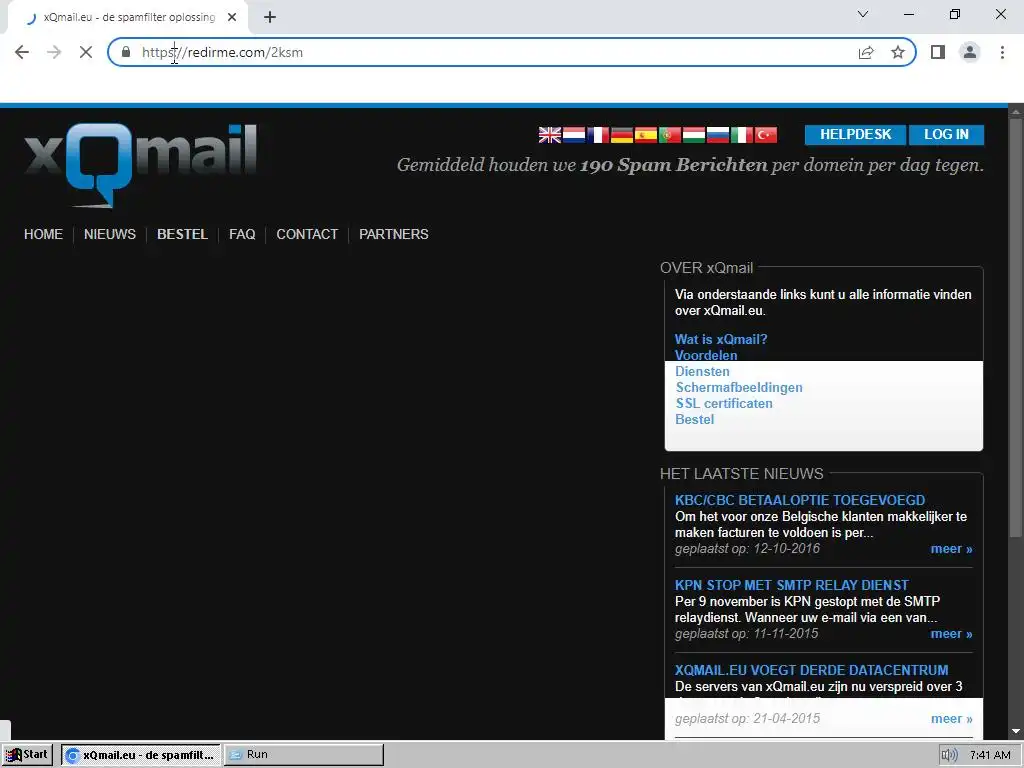1024x768 pixels.
Task: Click the scrollbar down arrow
Action: point(1016,731)
